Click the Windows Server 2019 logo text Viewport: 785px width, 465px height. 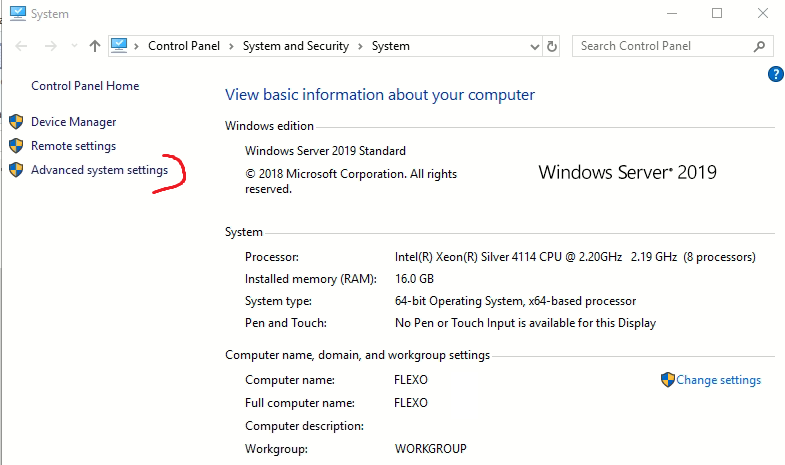pos(627,173)
